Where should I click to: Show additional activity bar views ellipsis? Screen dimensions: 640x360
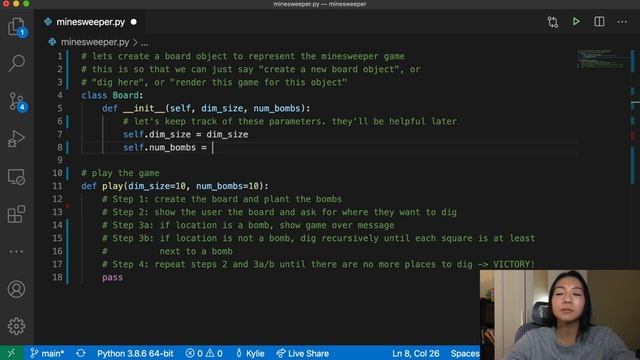click(16, 251)
